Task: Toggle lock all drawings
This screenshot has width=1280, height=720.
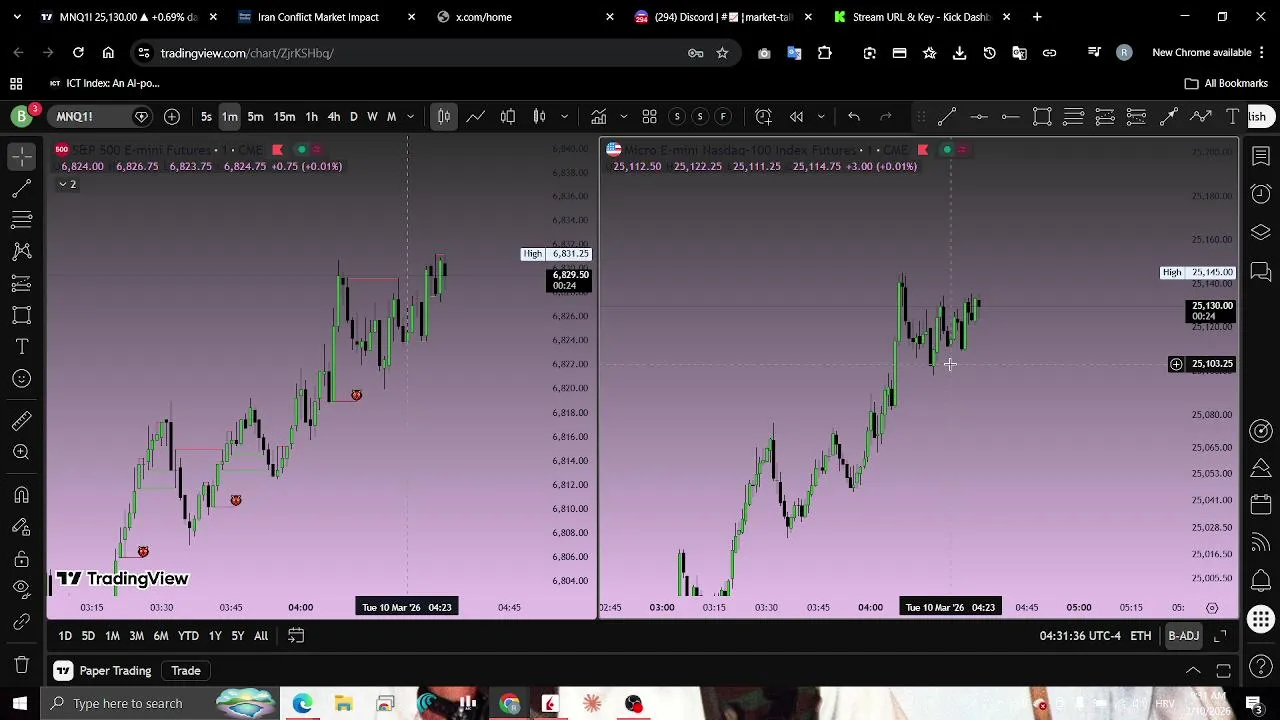Action: tap(22, 558)
